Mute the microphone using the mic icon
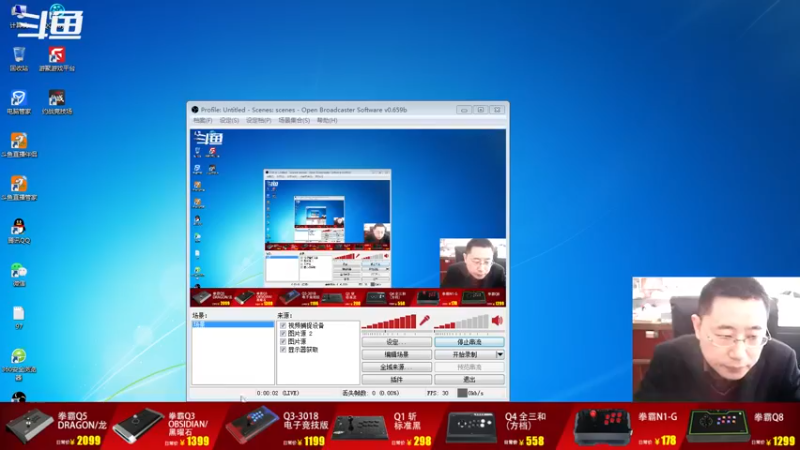The width and height of the screenshot is (800, 450). 424,320
